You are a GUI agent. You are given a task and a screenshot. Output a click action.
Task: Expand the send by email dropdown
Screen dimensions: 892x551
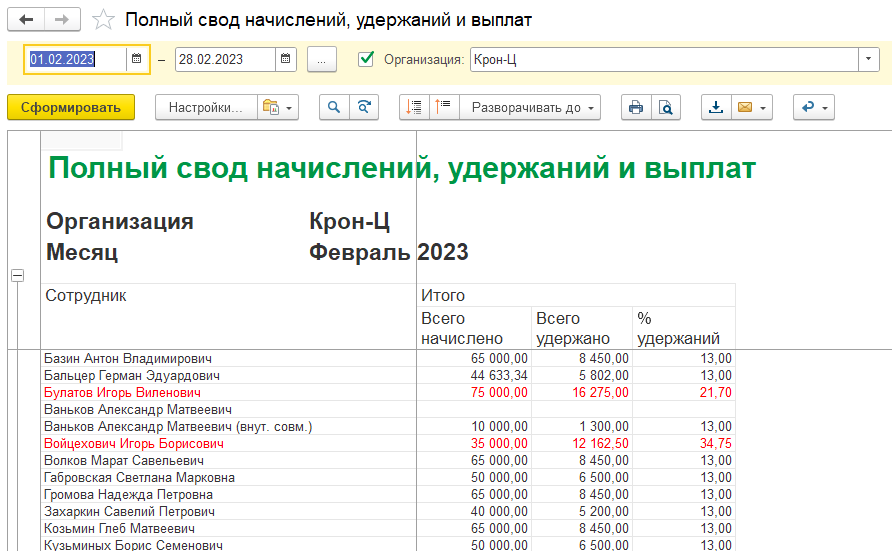point(751,108)
